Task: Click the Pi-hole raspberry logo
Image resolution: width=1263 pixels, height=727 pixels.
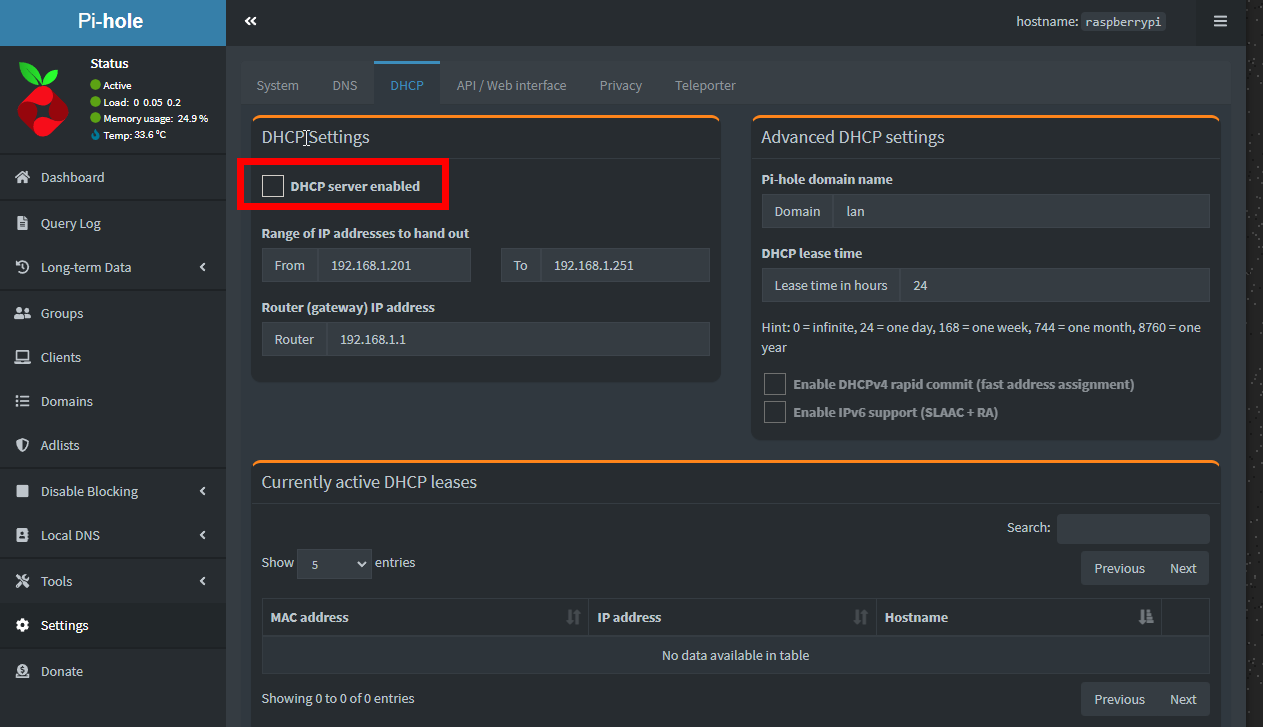Action: [x=42, y=100]
